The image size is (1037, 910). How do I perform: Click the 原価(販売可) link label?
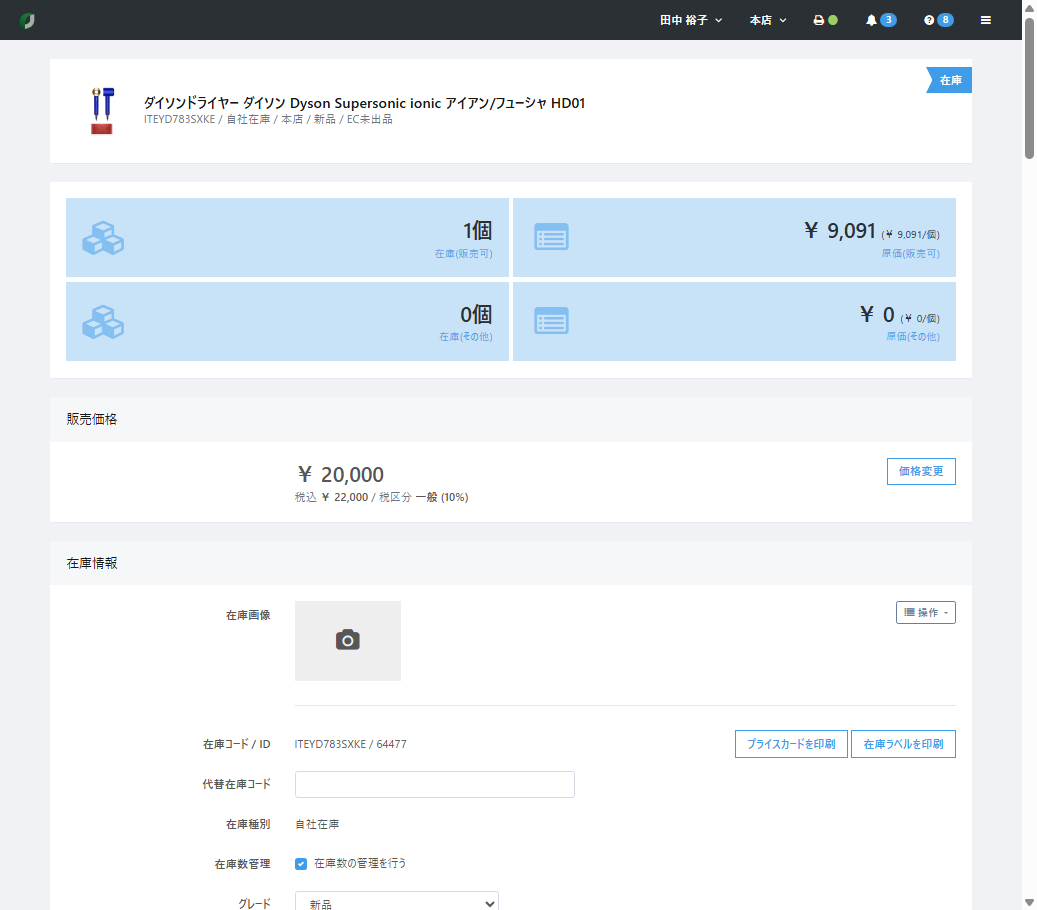[x=910, y=253]
